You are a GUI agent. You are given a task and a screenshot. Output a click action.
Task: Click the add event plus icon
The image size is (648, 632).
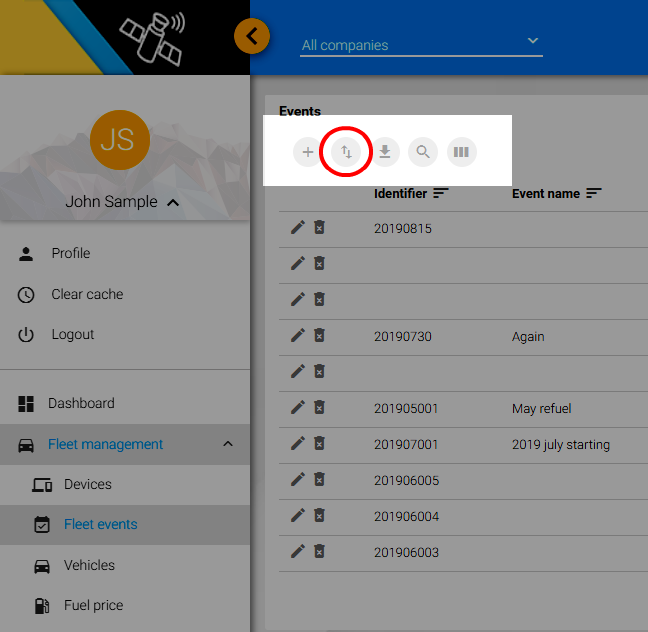click(308, 152)
